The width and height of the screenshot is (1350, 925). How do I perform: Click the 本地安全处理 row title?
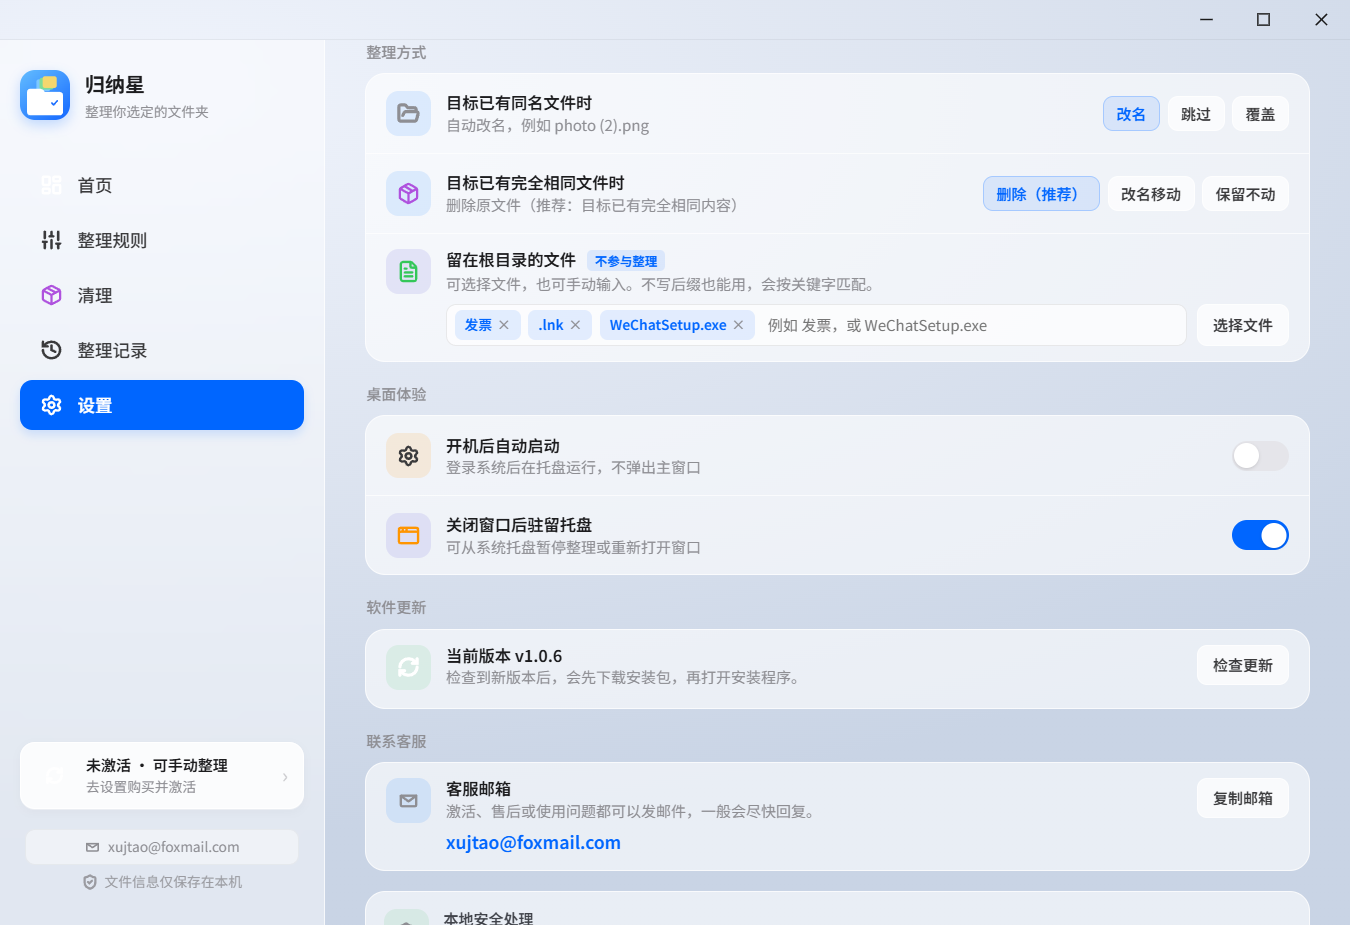coord(488,918)
